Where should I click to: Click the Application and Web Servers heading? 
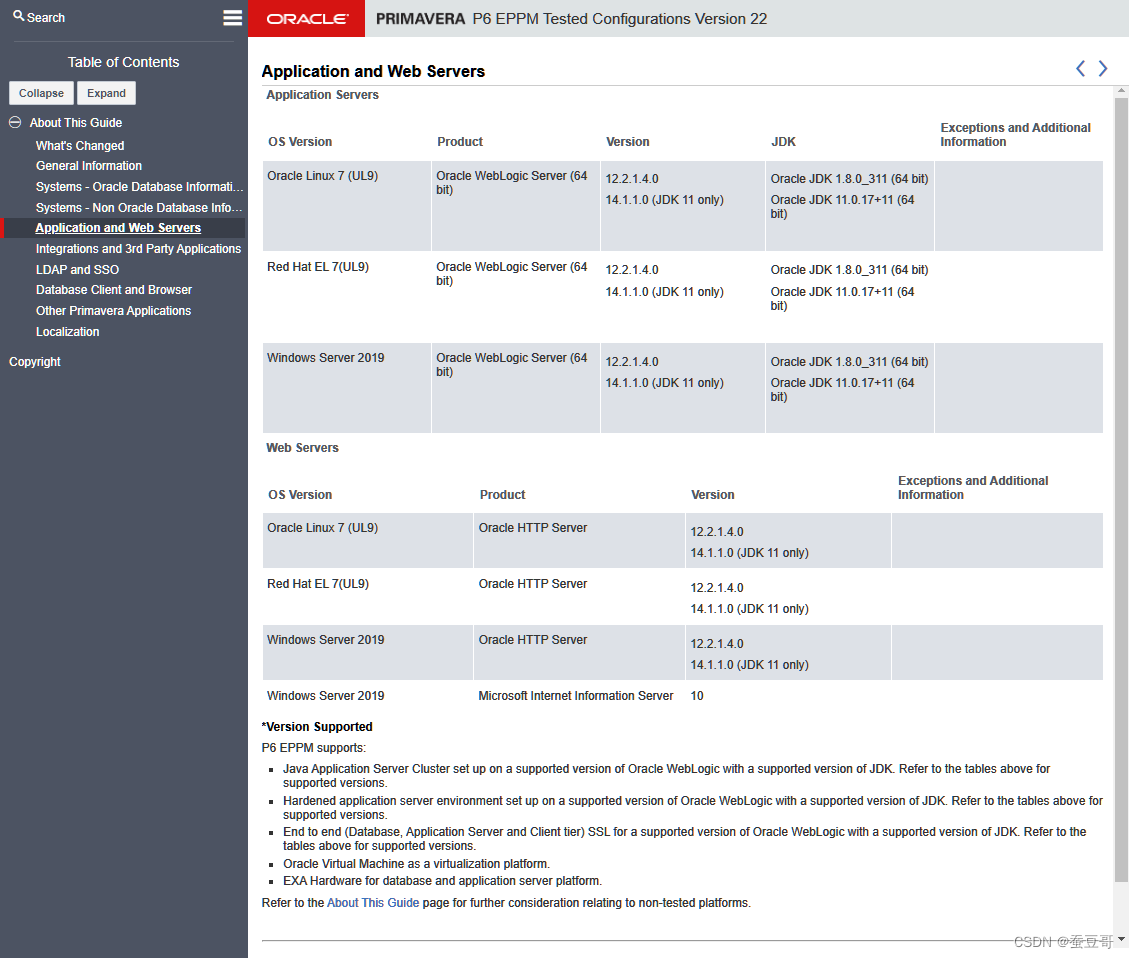373,71
